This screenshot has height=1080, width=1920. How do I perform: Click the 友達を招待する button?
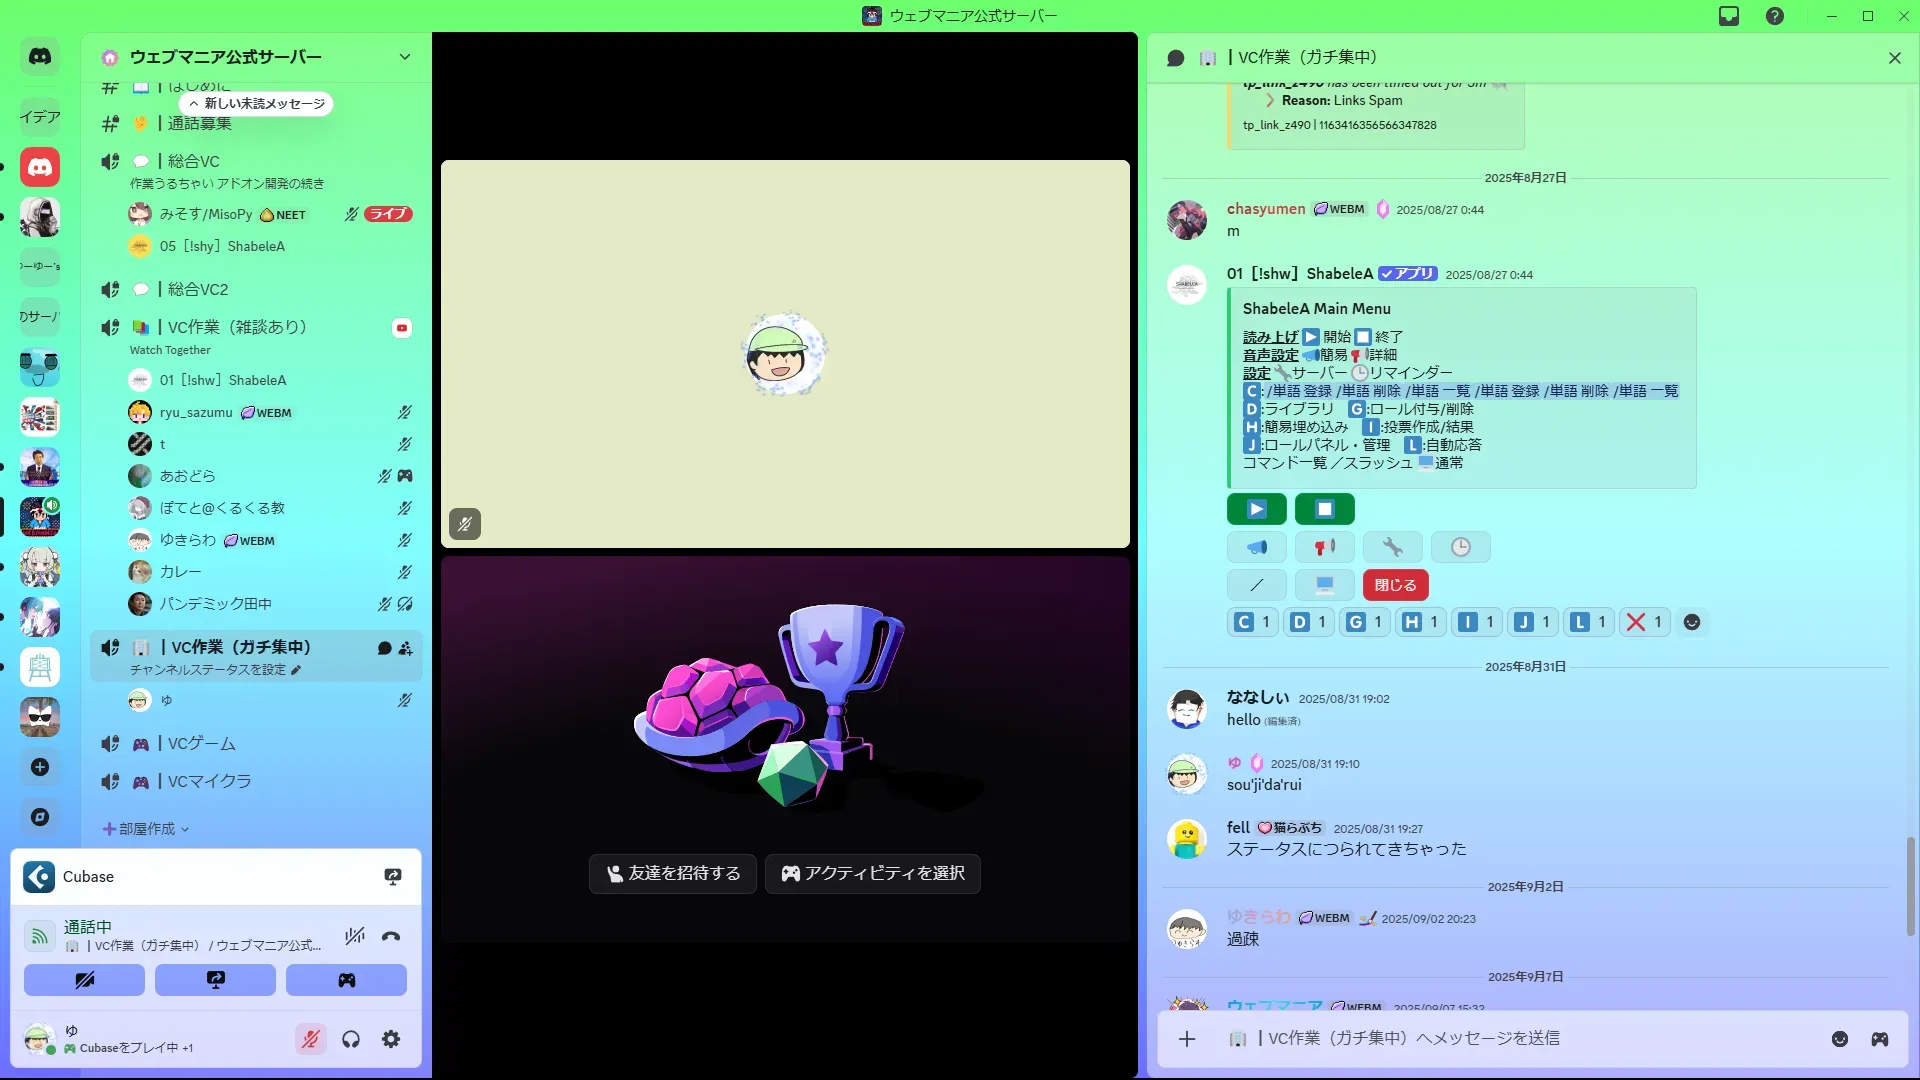point(673,873)
